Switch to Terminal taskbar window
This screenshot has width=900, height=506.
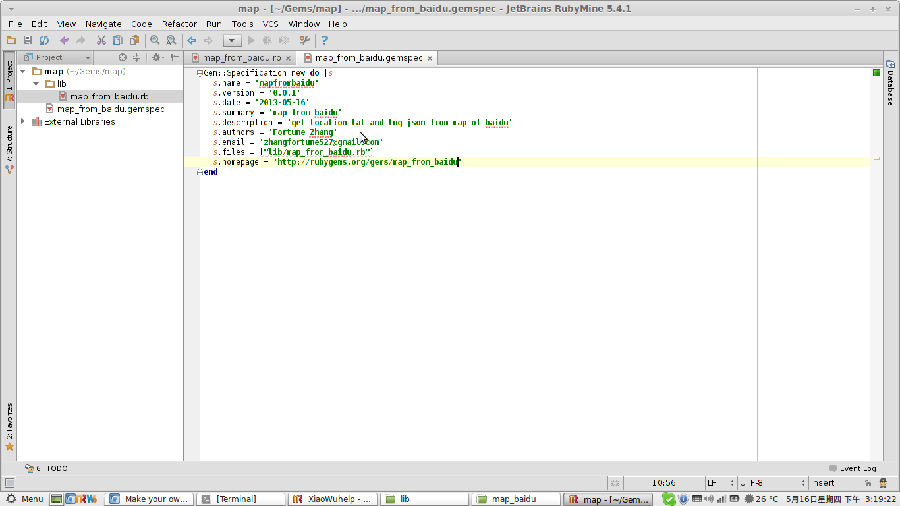pos(240,499)
